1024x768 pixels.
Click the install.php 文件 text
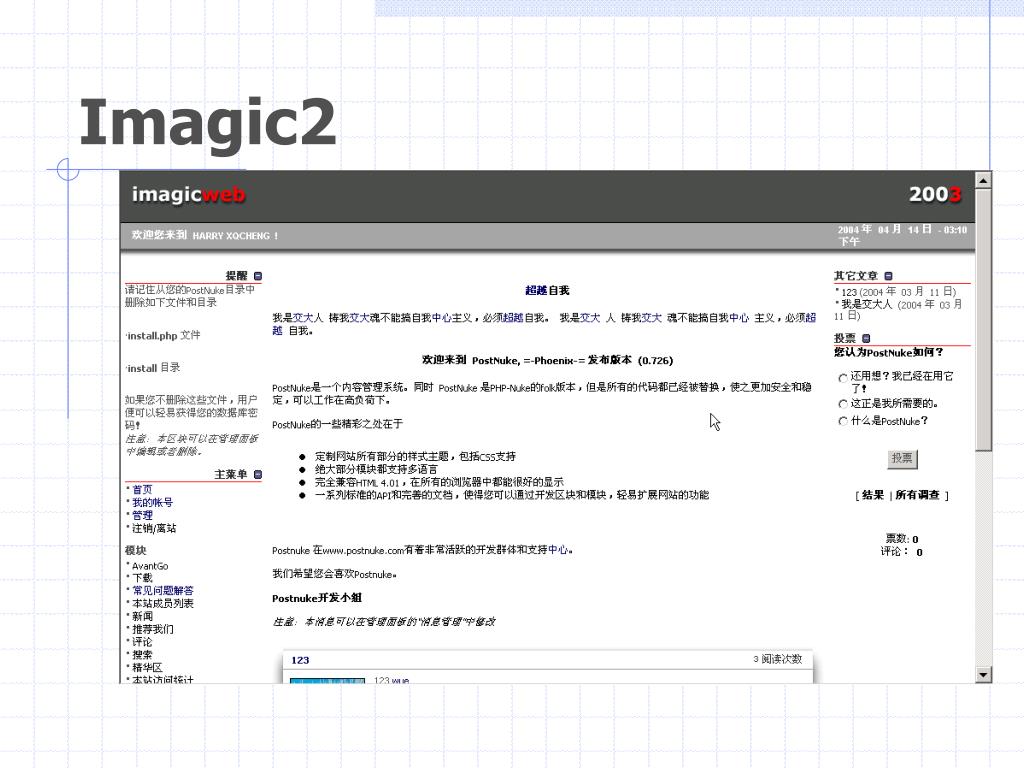coord(164,336)
